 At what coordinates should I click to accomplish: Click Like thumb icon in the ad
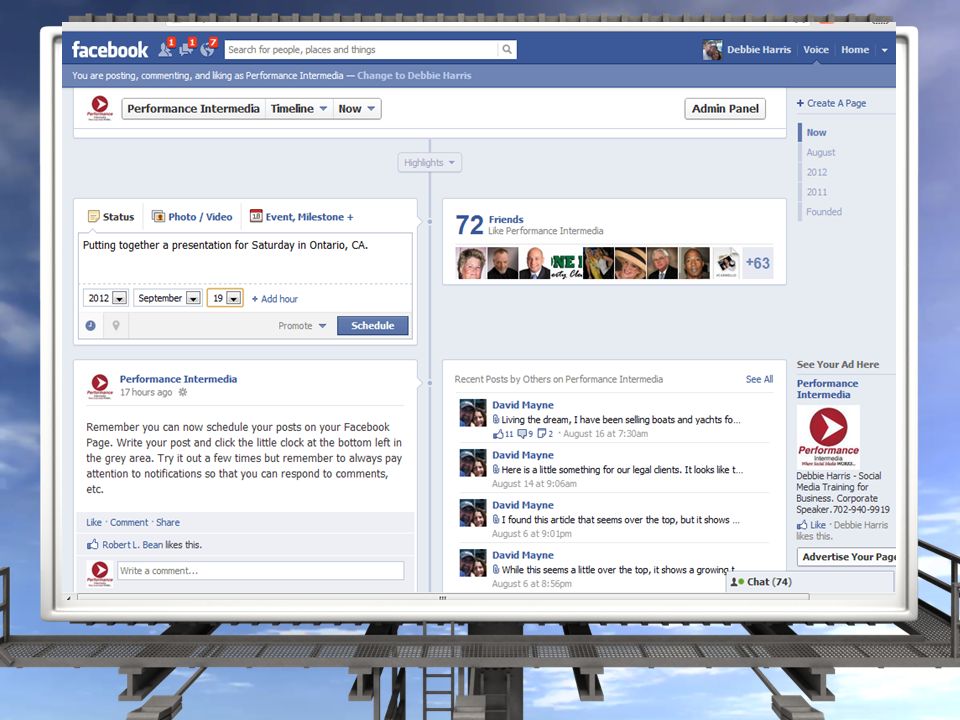point(801,525)
